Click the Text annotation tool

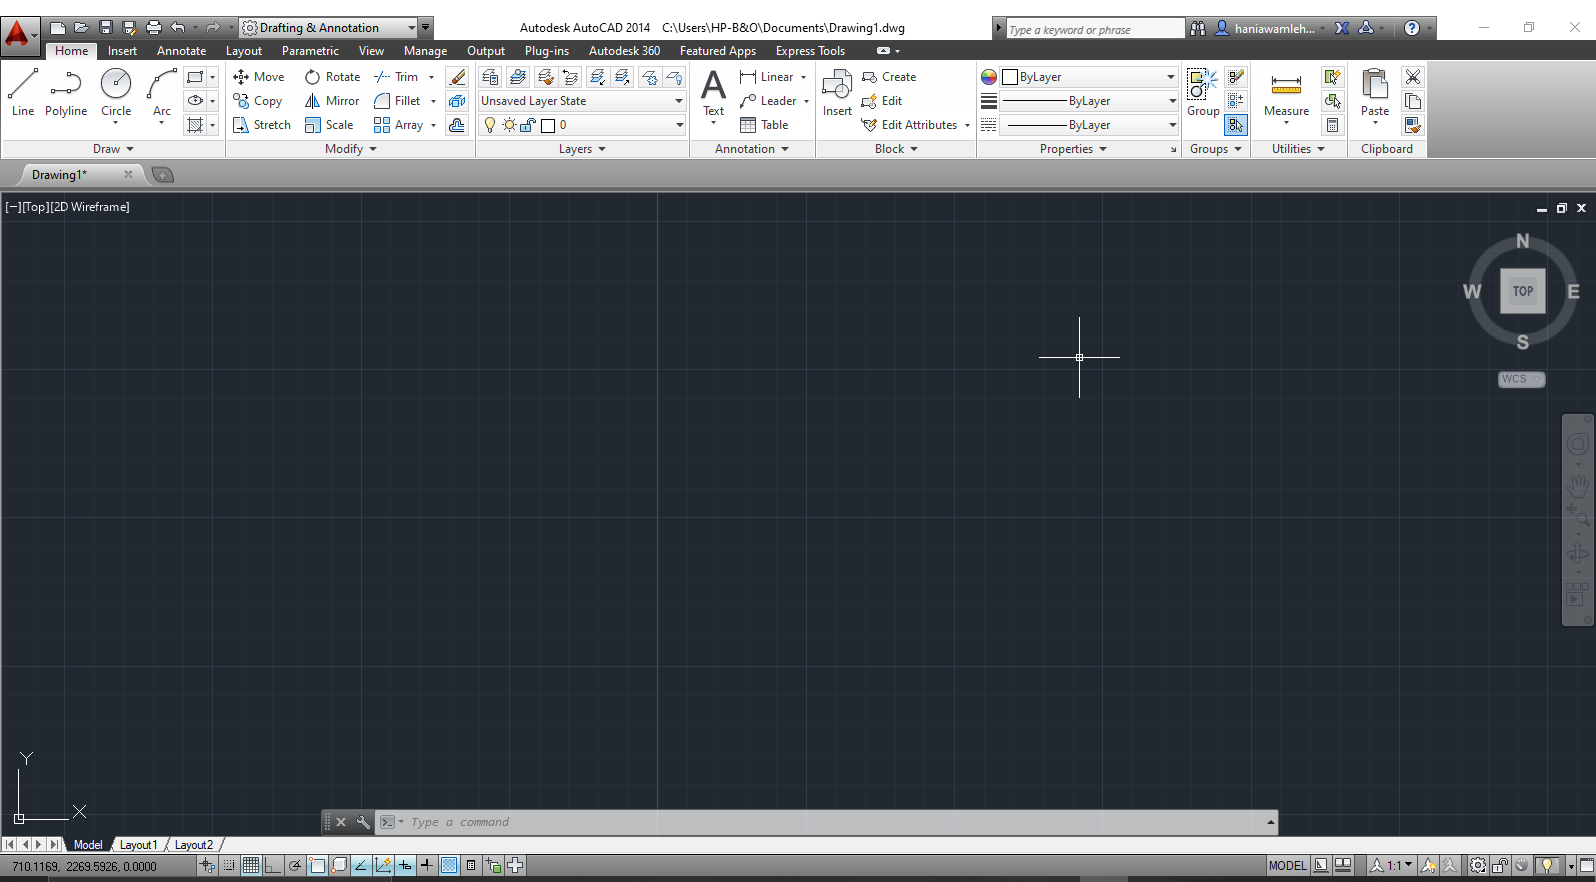click(713, 94)
